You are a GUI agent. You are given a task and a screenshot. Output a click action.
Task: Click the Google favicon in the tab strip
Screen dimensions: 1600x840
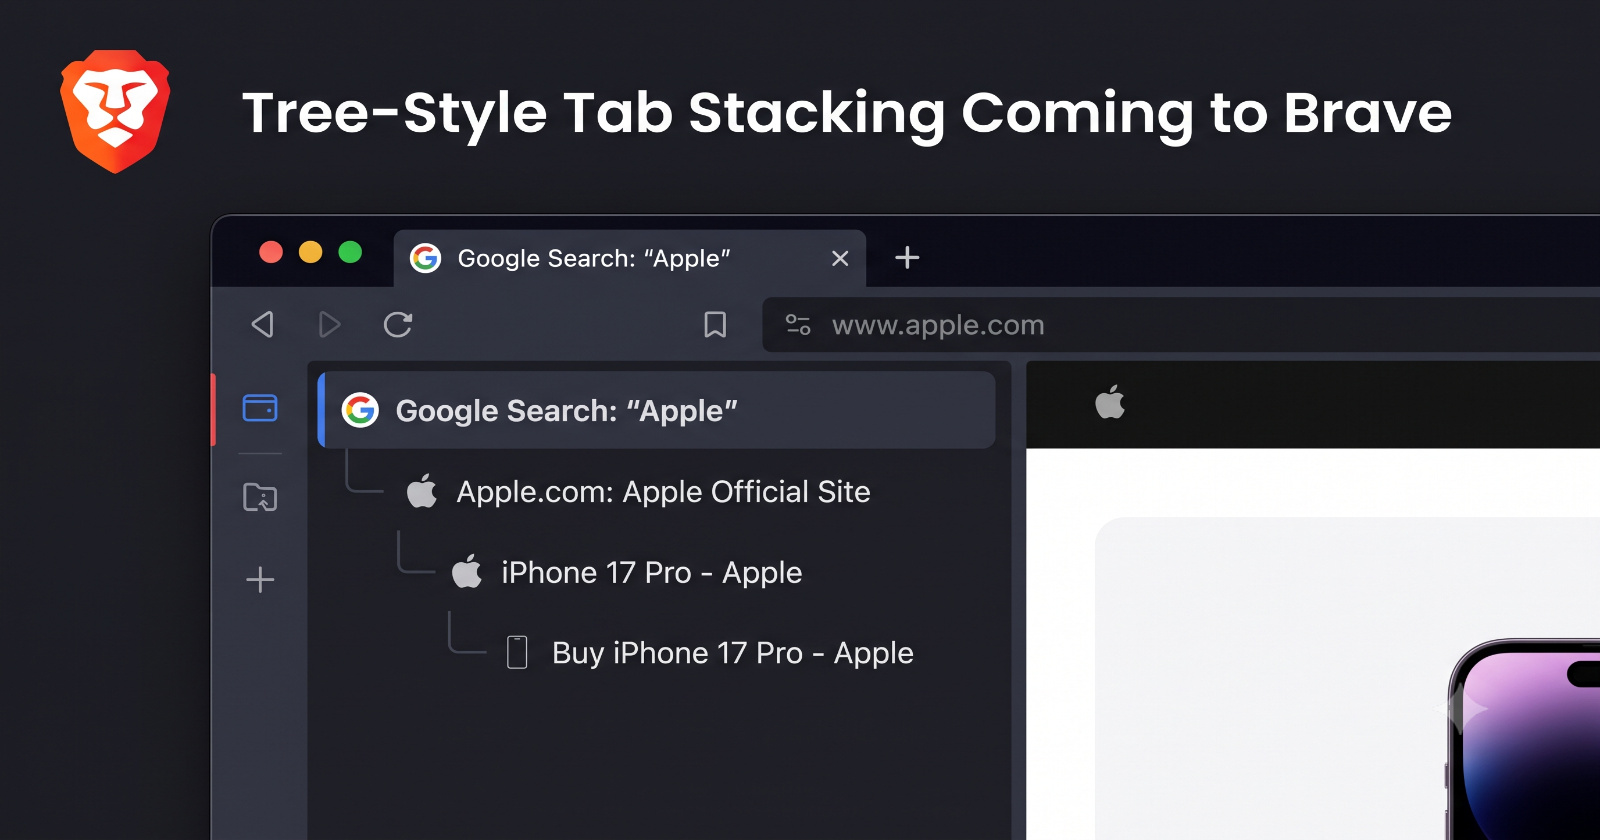tap(426, 258)
